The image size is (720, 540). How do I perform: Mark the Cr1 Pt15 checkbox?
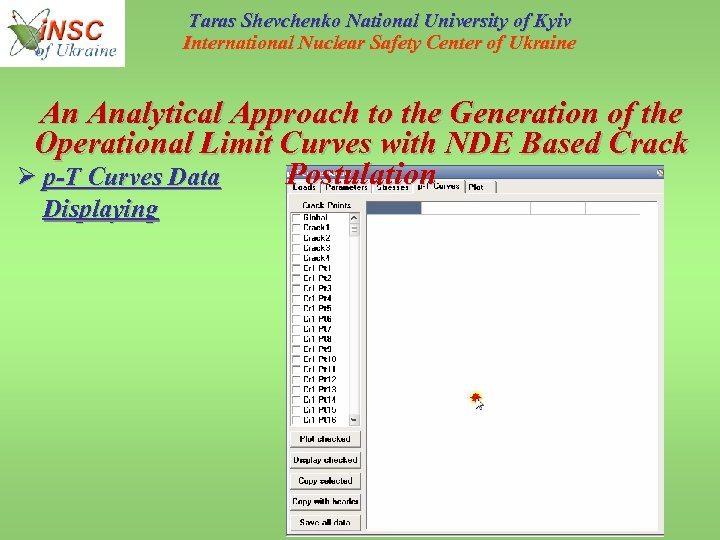(297, 410)
